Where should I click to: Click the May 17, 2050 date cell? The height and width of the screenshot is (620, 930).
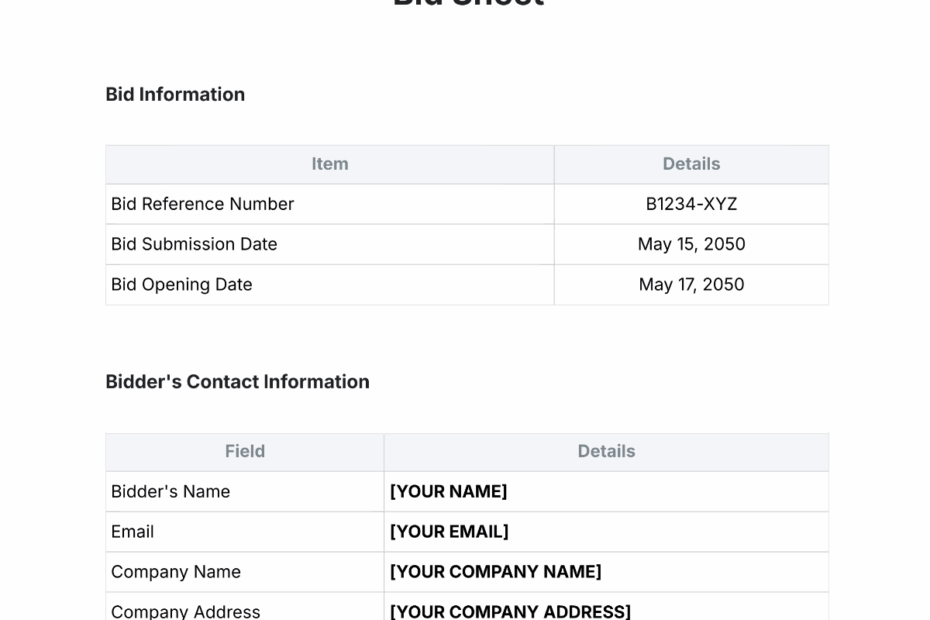click(x=691, y=284)
